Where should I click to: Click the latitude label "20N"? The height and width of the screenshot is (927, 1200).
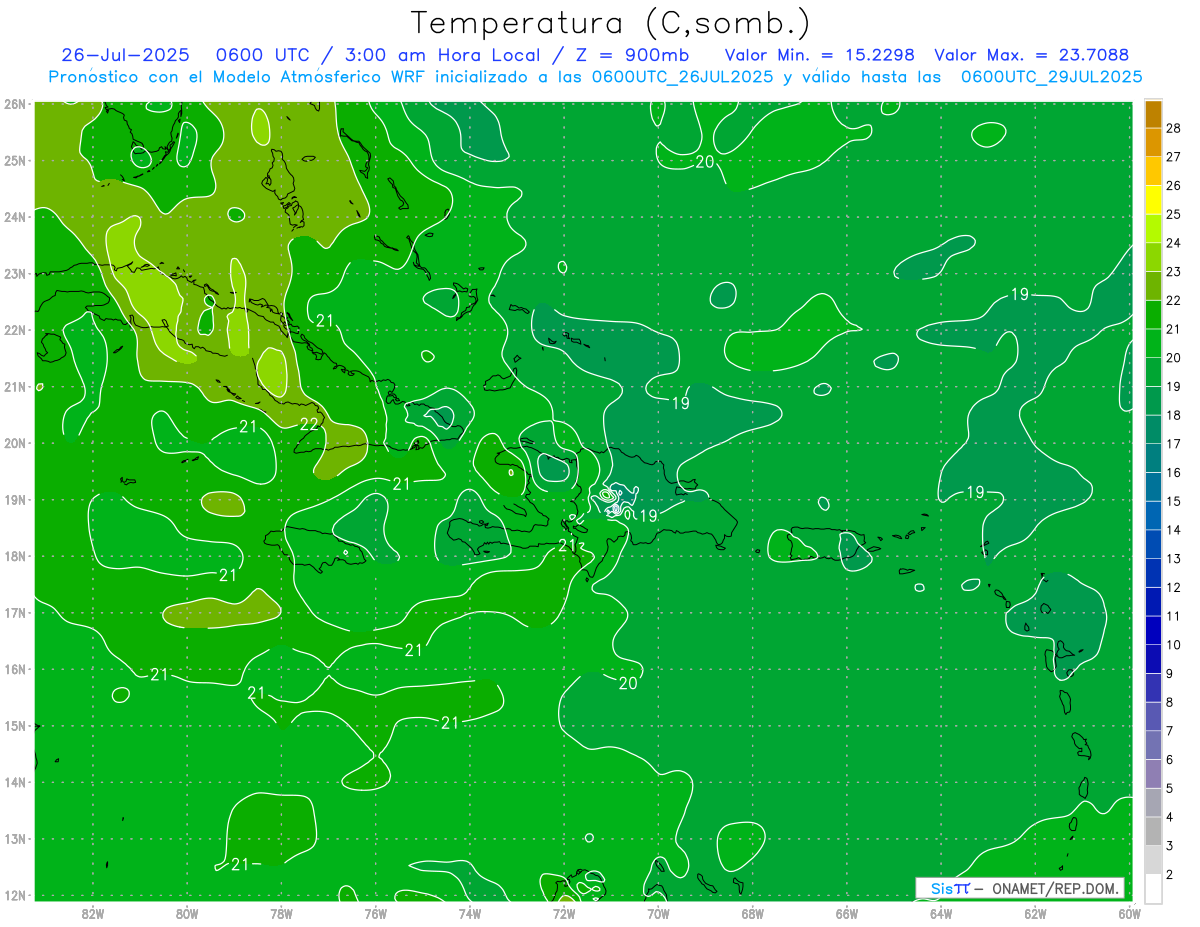tap(14, 443)
